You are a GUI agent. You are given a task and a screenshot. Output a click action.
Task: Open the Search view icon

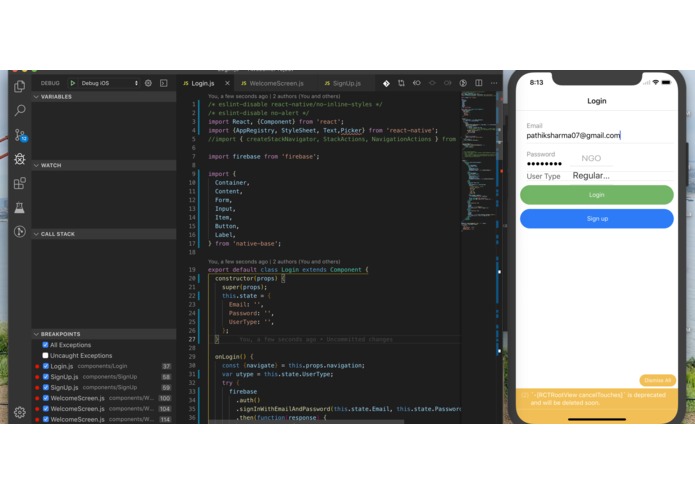20,110
